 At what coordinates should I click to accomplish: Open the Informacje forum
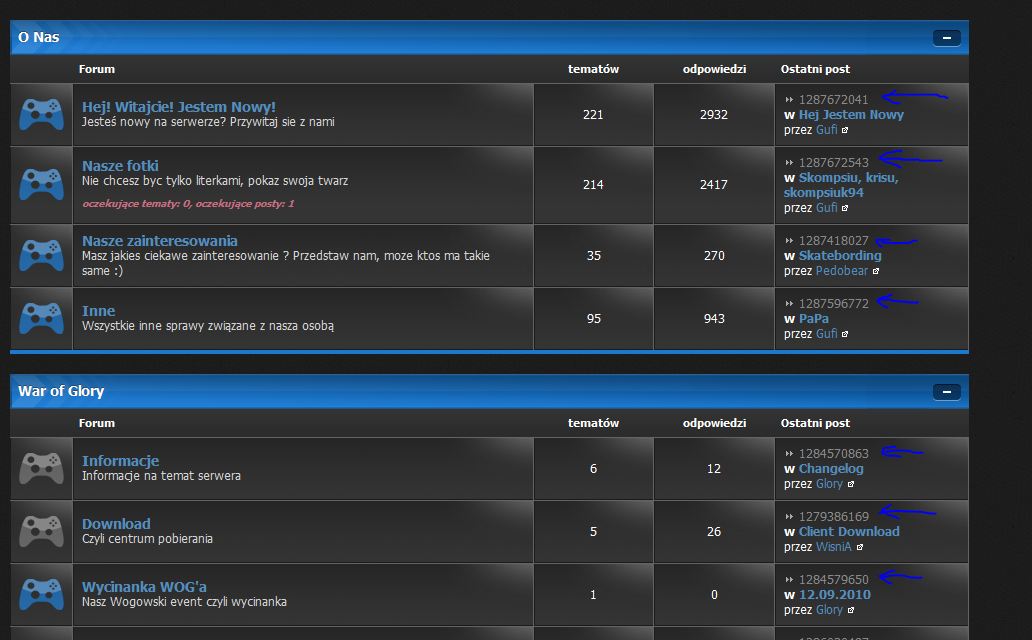coord(120,461)
